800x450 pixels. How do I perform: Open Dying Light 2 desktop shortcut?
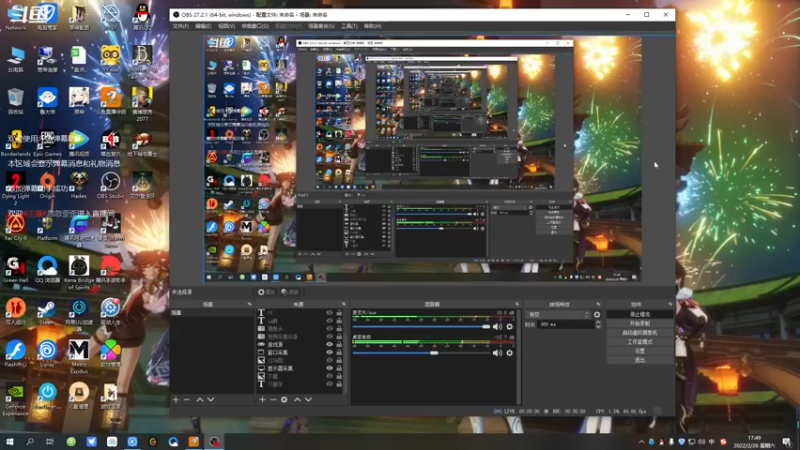click(x=15, y=188)
